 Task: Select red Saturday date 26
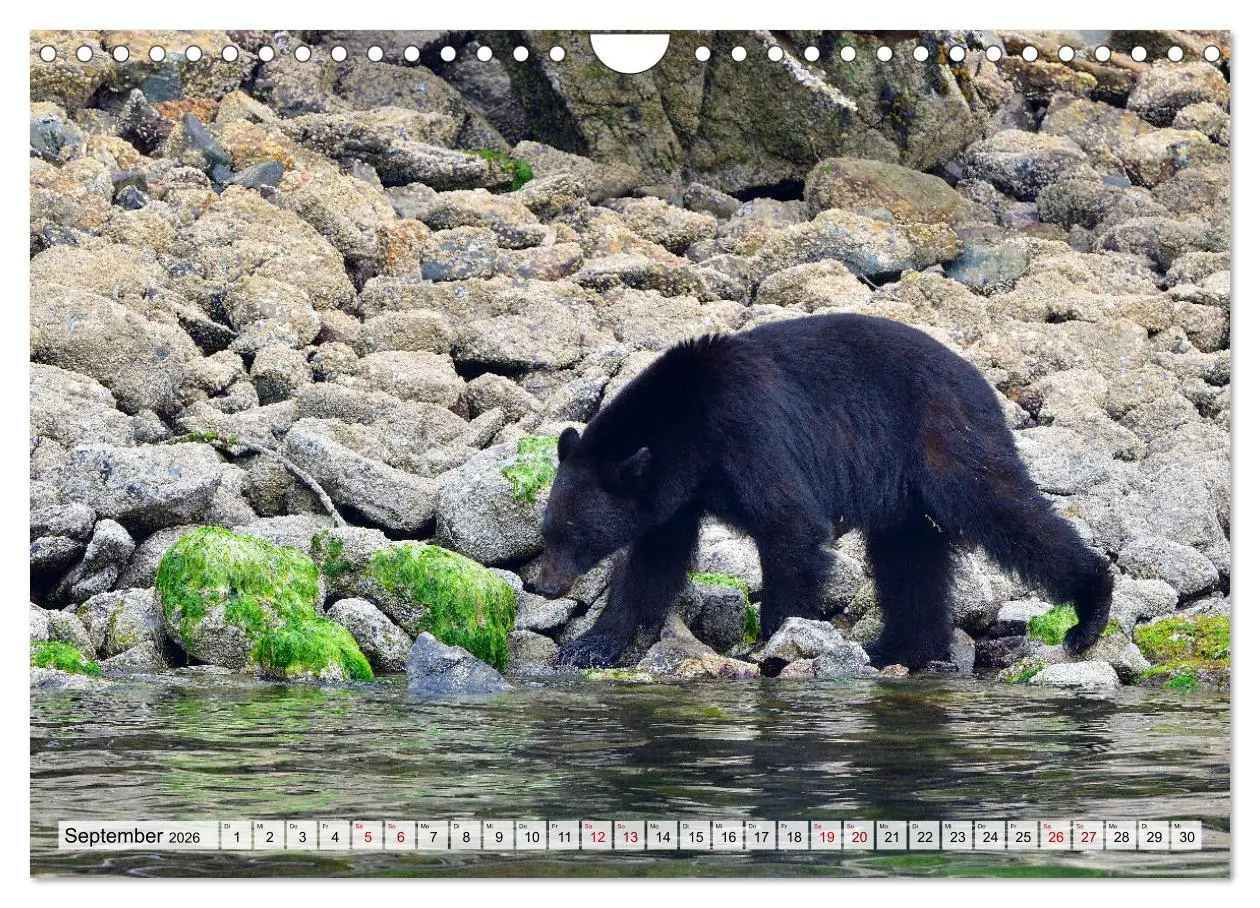[x=1054, y=836]
